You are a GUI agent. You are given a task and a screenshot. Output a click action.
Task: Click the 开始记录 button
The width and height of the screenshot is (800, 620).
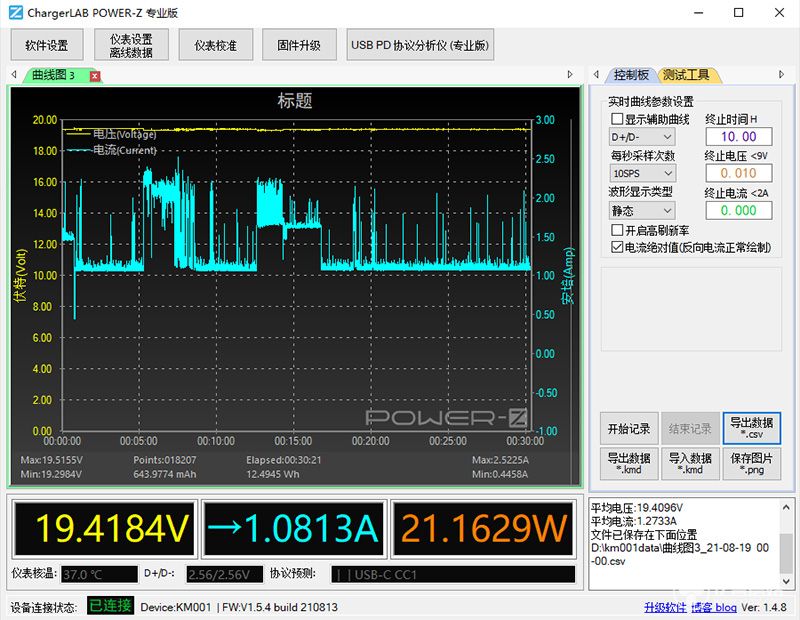click(629, 429)
